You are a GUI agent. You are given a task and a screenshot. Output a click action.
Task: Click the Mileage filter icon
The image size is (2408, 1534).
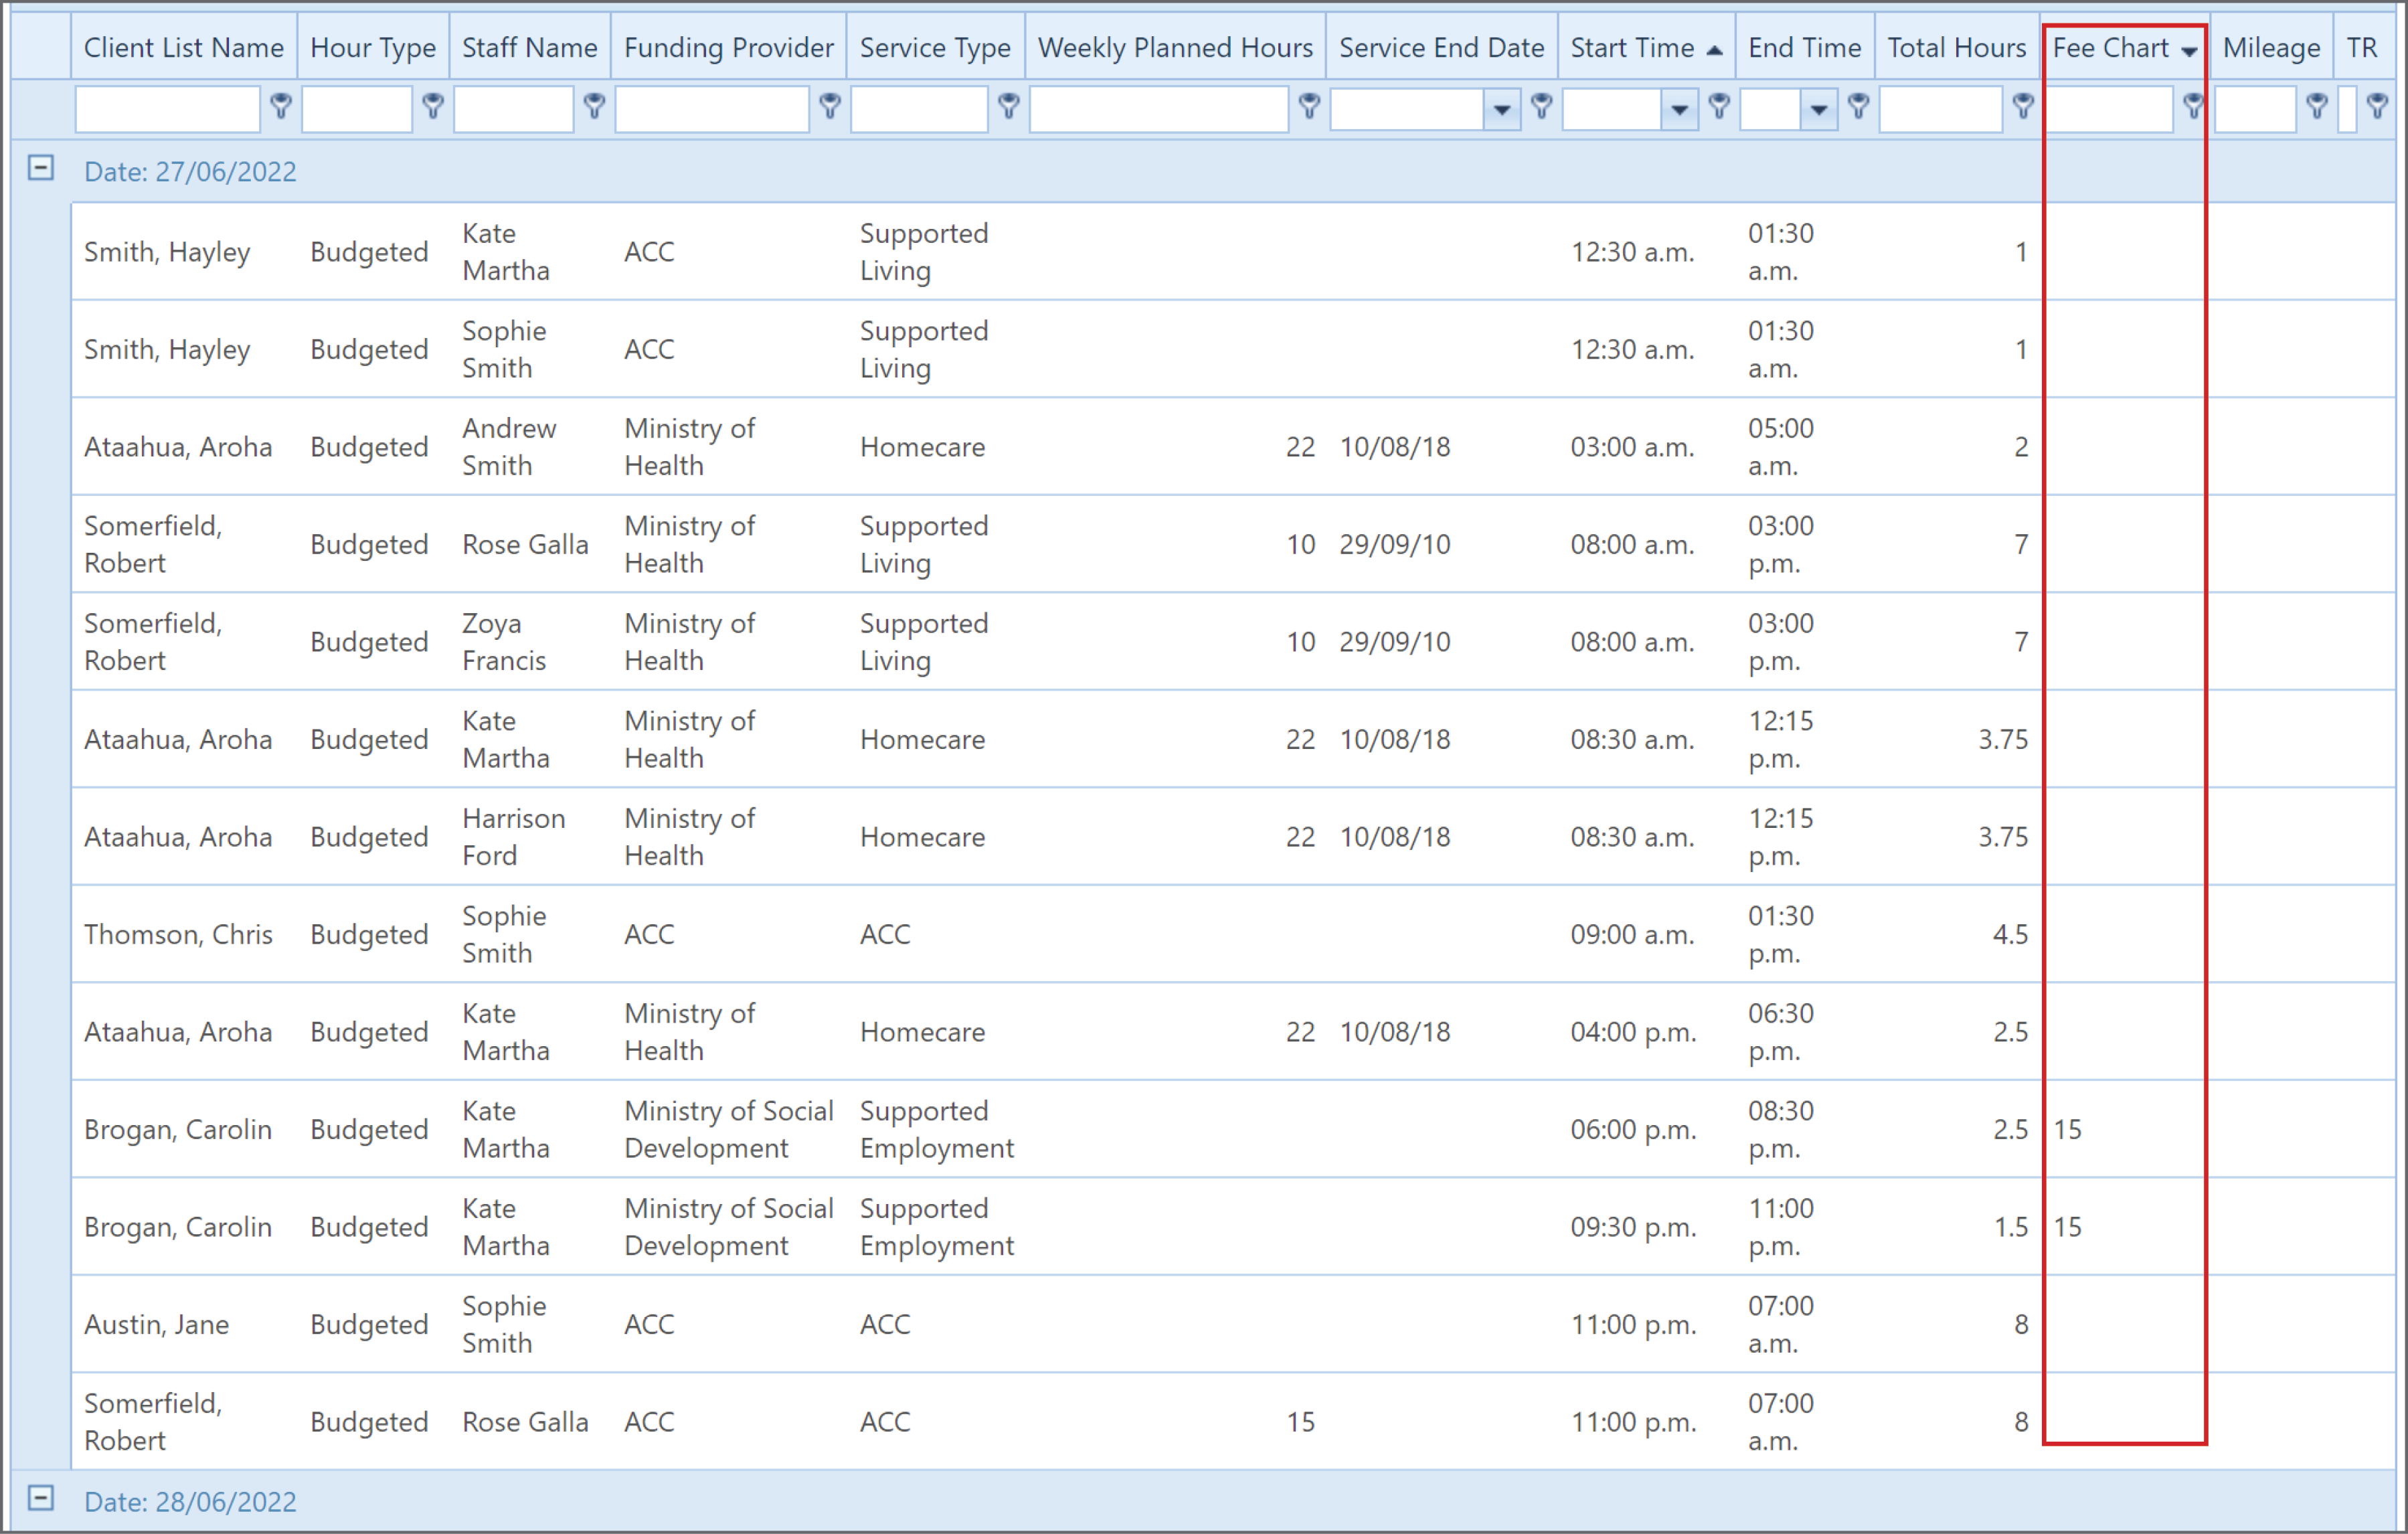(x=2316, y=106)
